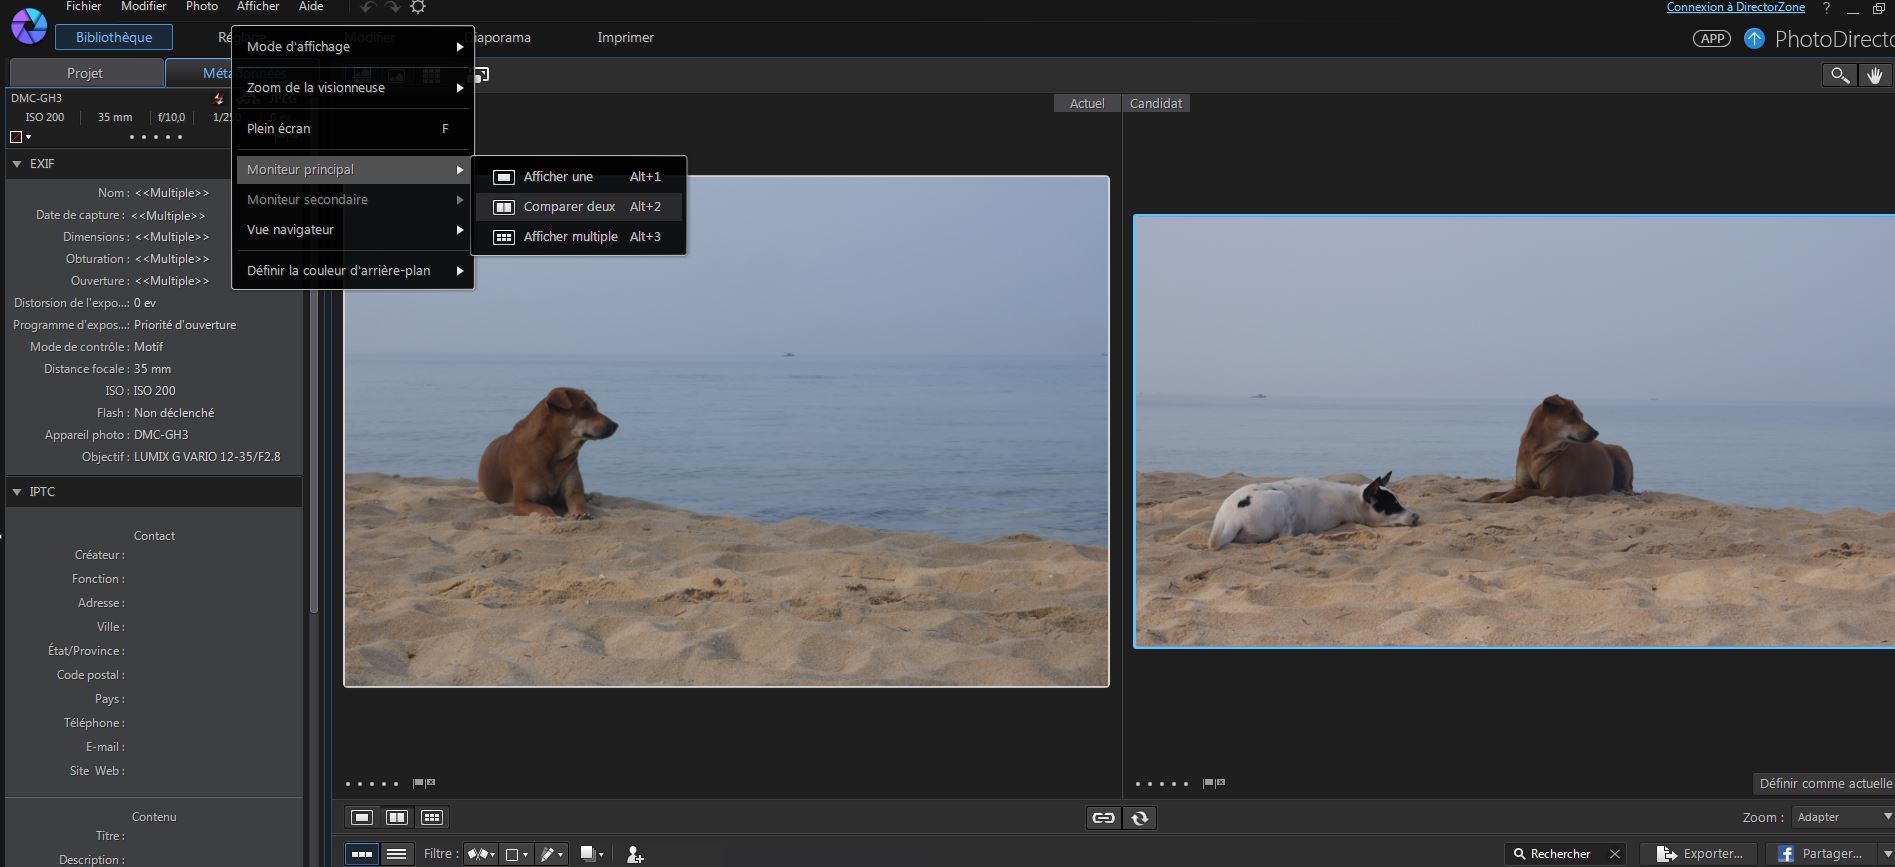Open the color label dropdown under ISO 200

(x=21, y=137)
